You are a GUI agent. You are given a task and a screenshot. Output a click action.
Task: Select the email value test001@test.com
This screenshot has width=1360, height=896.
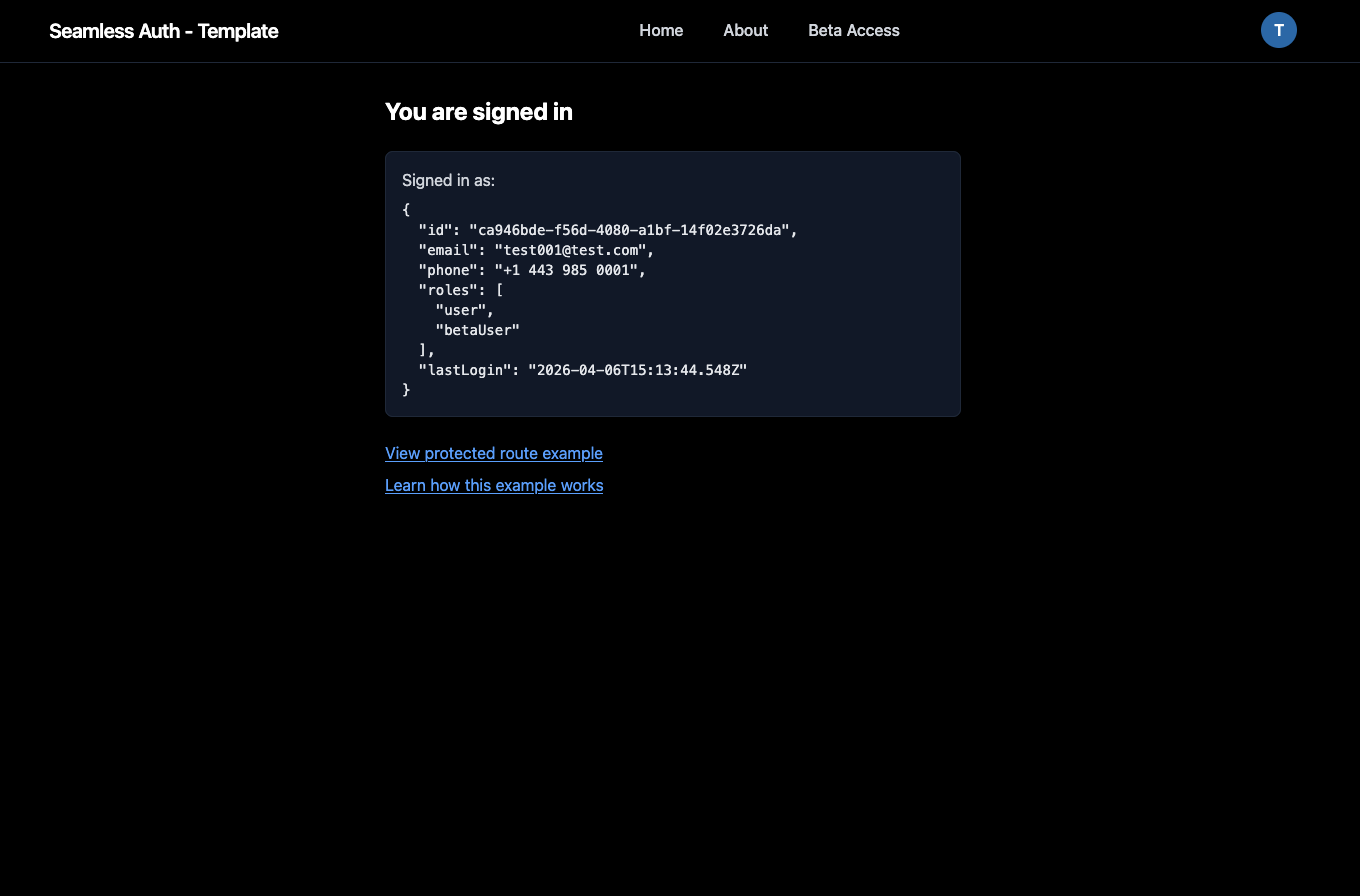pos(574,250)
